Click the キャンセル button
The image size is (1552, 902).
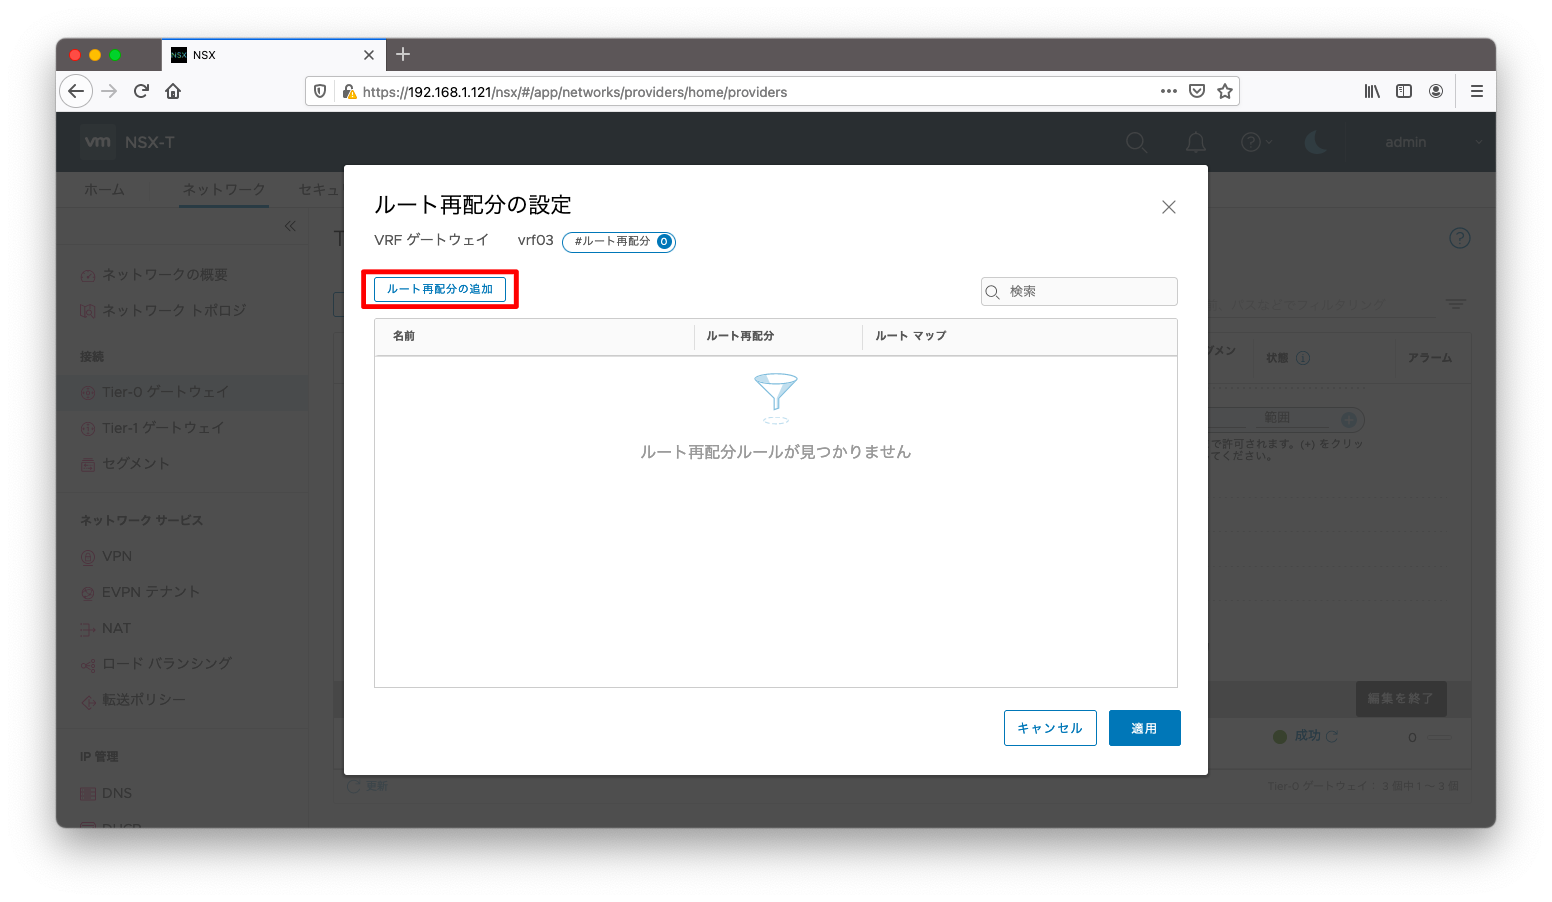point(1050,728)
